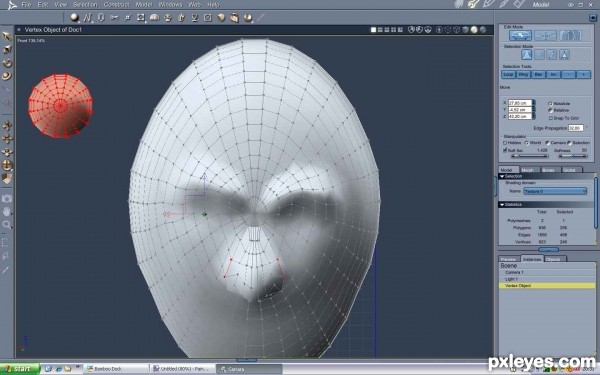600x375 pixels.
Task: Select the magnifier zoom tool
Action: coord(7,225)
